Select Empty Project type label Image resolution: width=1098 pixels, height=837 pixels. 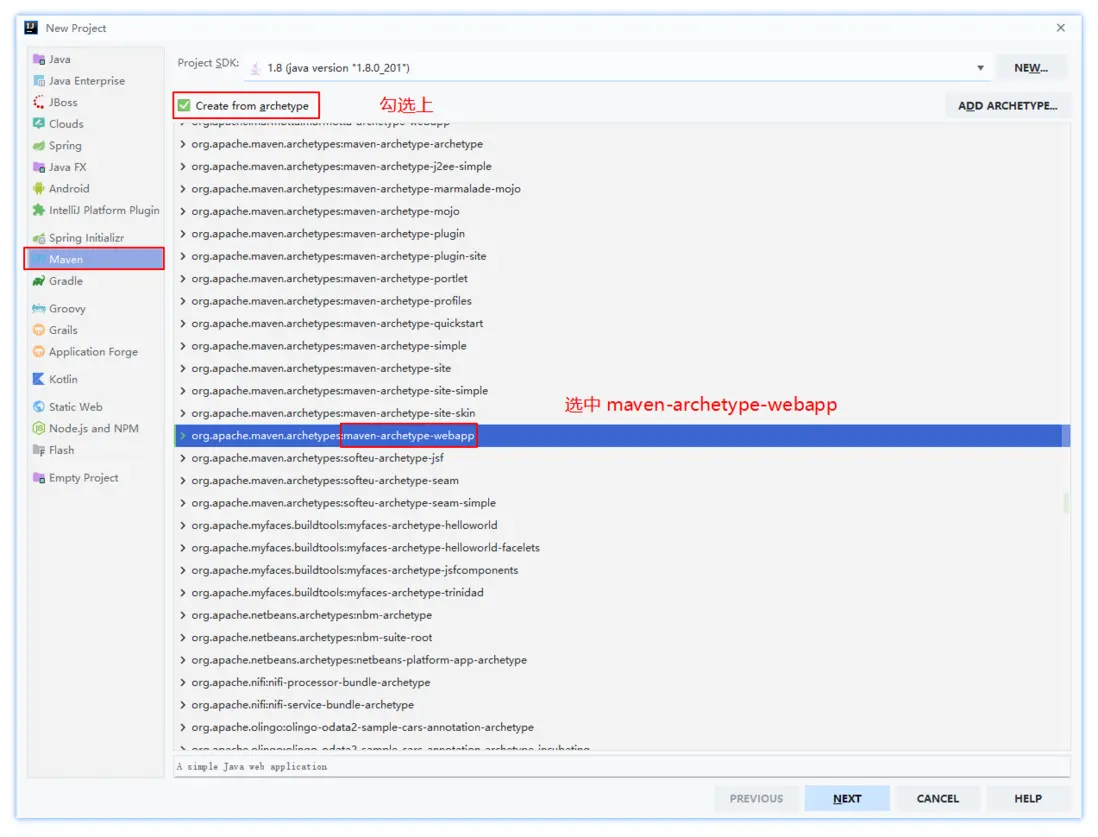click(83, 478)
